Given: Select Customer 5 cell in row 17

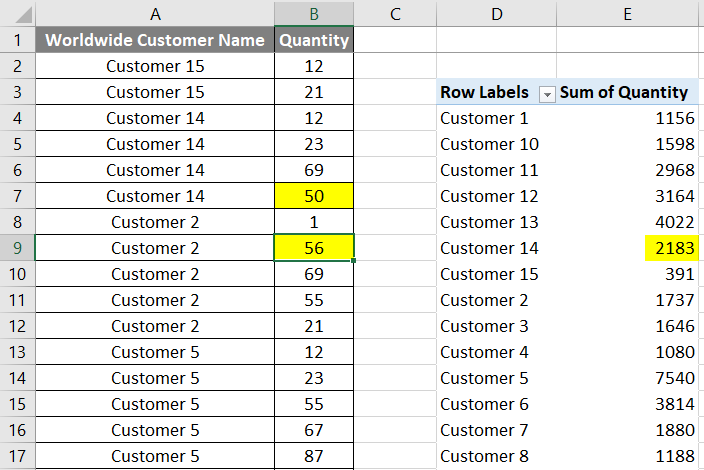Looking at the screenshot, I should tap(155, 456).
